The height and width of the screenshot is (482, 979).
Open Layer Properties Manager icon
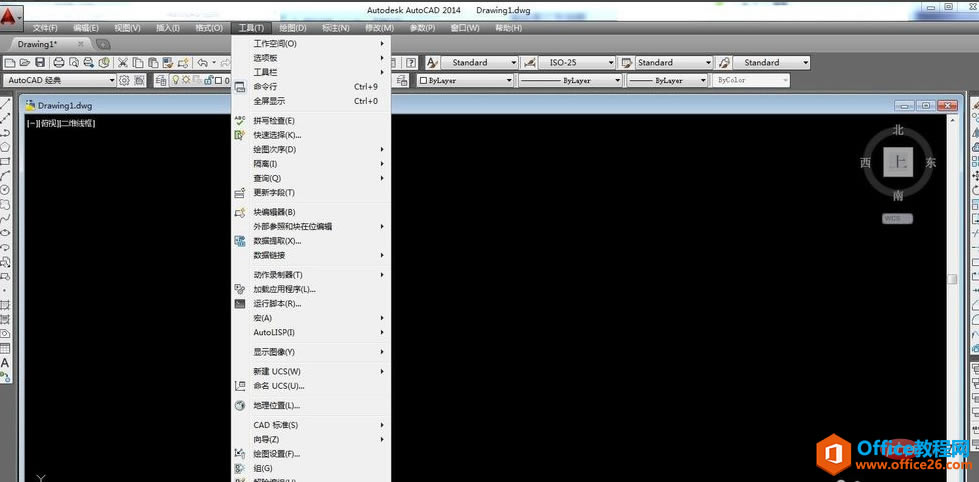point(161,80)
